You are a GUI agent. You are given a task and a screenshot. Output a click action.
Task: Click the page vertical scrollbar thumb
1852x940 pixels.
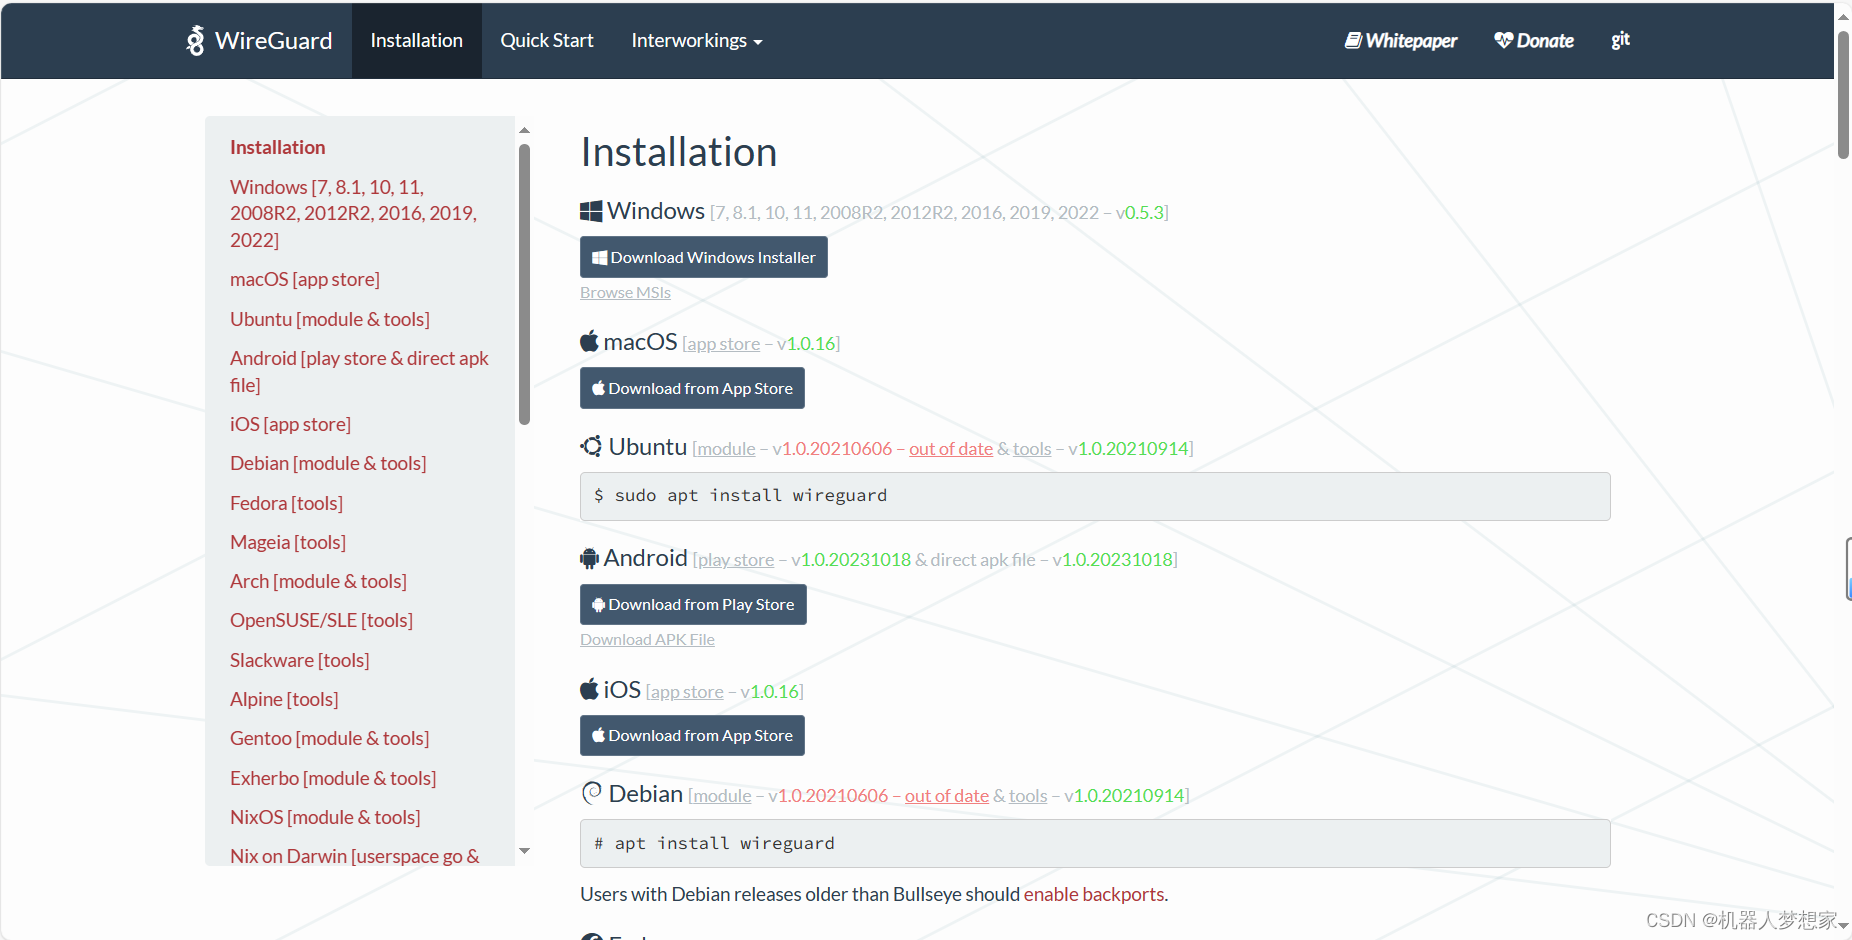(x=1843, y=95)
